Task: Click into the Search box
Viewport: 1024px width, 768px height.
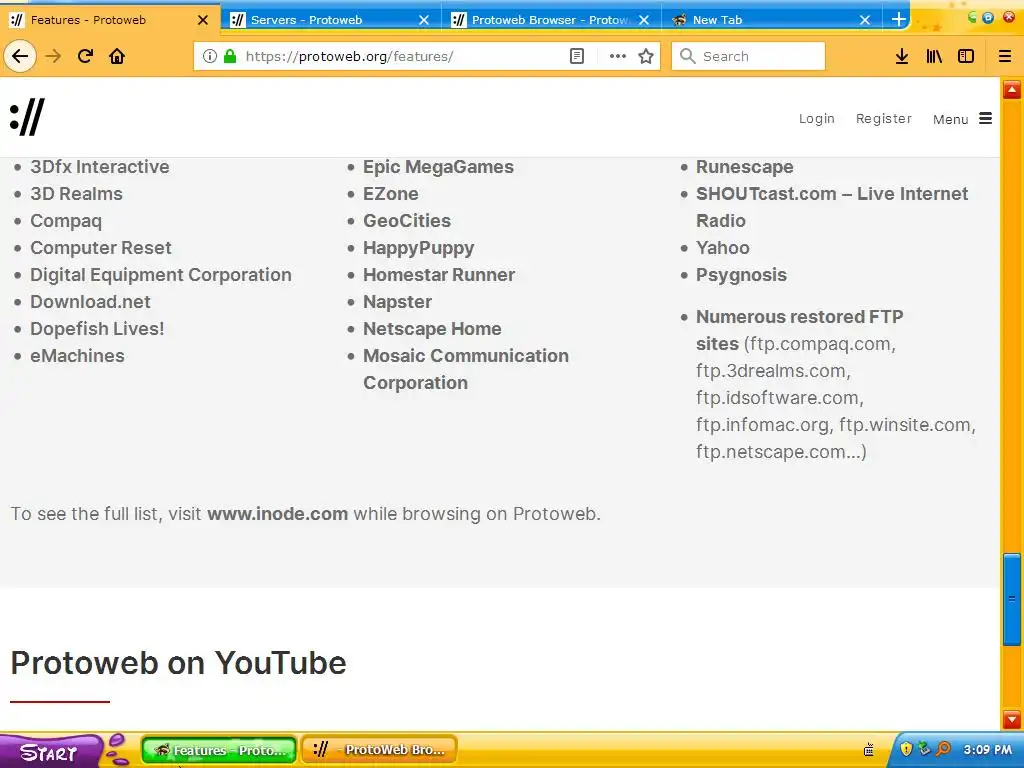Action: (748, 56)
